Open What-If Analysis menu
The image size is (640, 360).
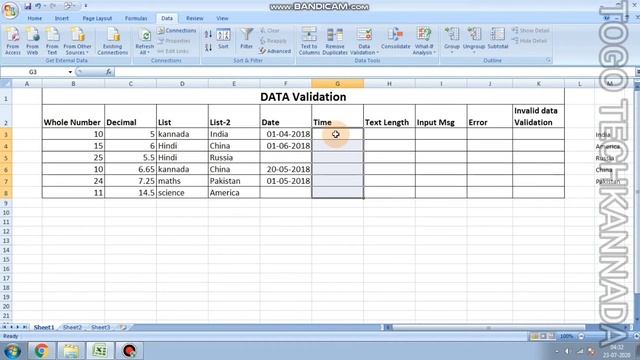click(424, 41)
